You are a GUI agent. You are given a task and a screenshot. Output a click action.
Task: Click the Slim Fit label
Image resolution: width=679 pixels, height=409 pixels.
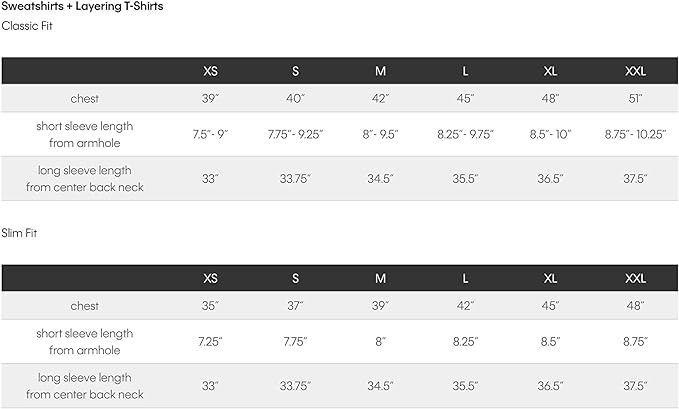tap(21, 233)
